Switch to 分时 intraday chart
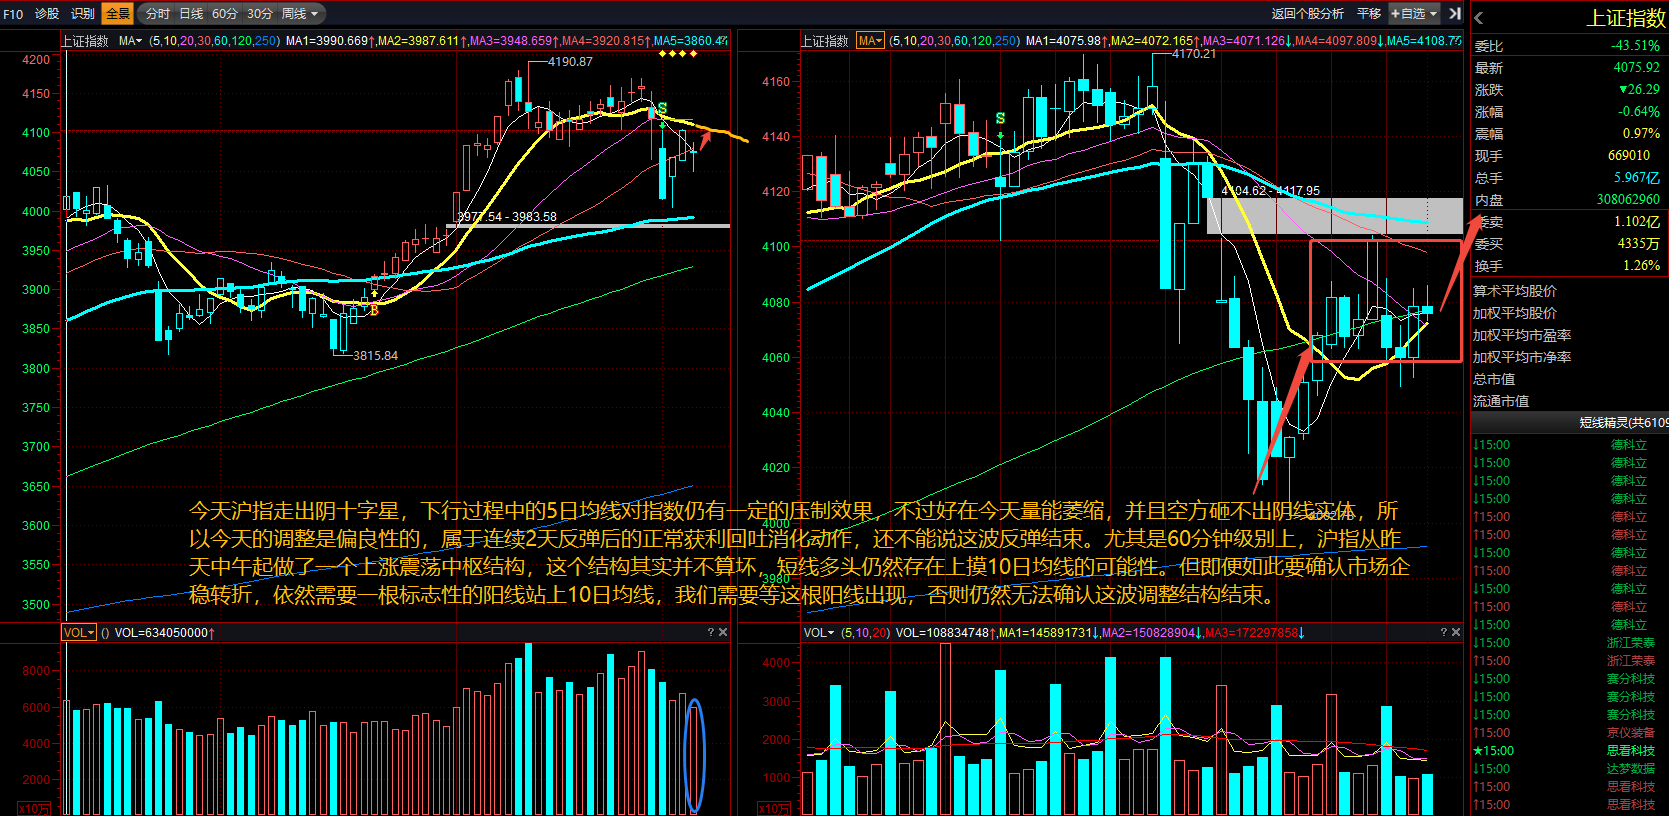Image resolution: width=1669 pixels, height=816 pixels. click(x=158, y=13)
